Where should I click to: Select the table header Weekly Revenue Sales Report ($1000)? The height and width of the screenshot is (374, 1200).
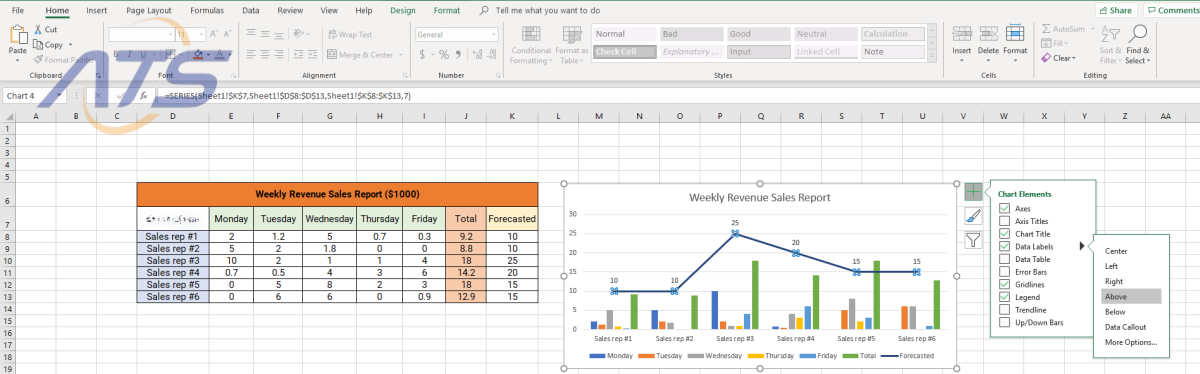click(338, 194)
